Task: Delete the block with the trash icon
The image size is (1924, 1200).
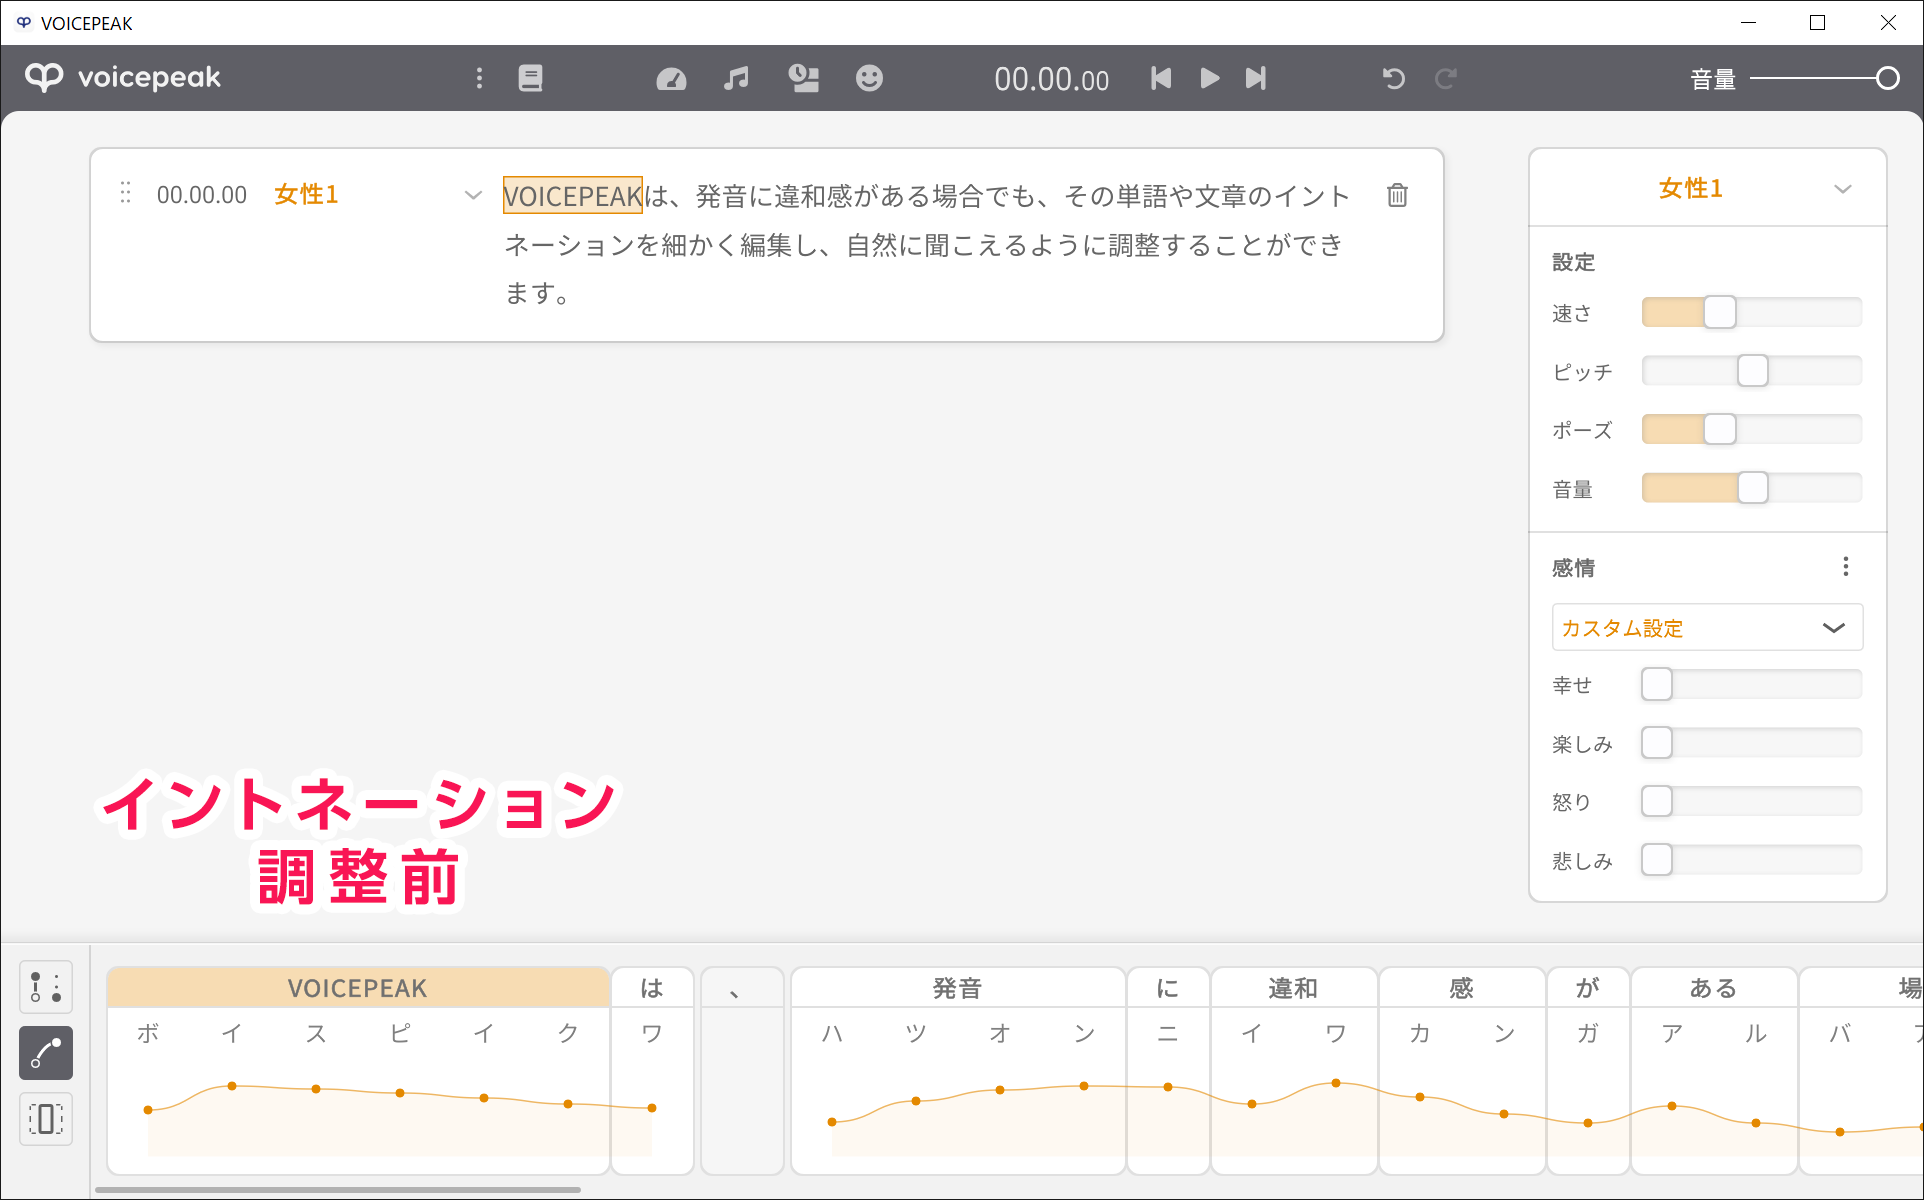Action: (x=1396, y=195)
